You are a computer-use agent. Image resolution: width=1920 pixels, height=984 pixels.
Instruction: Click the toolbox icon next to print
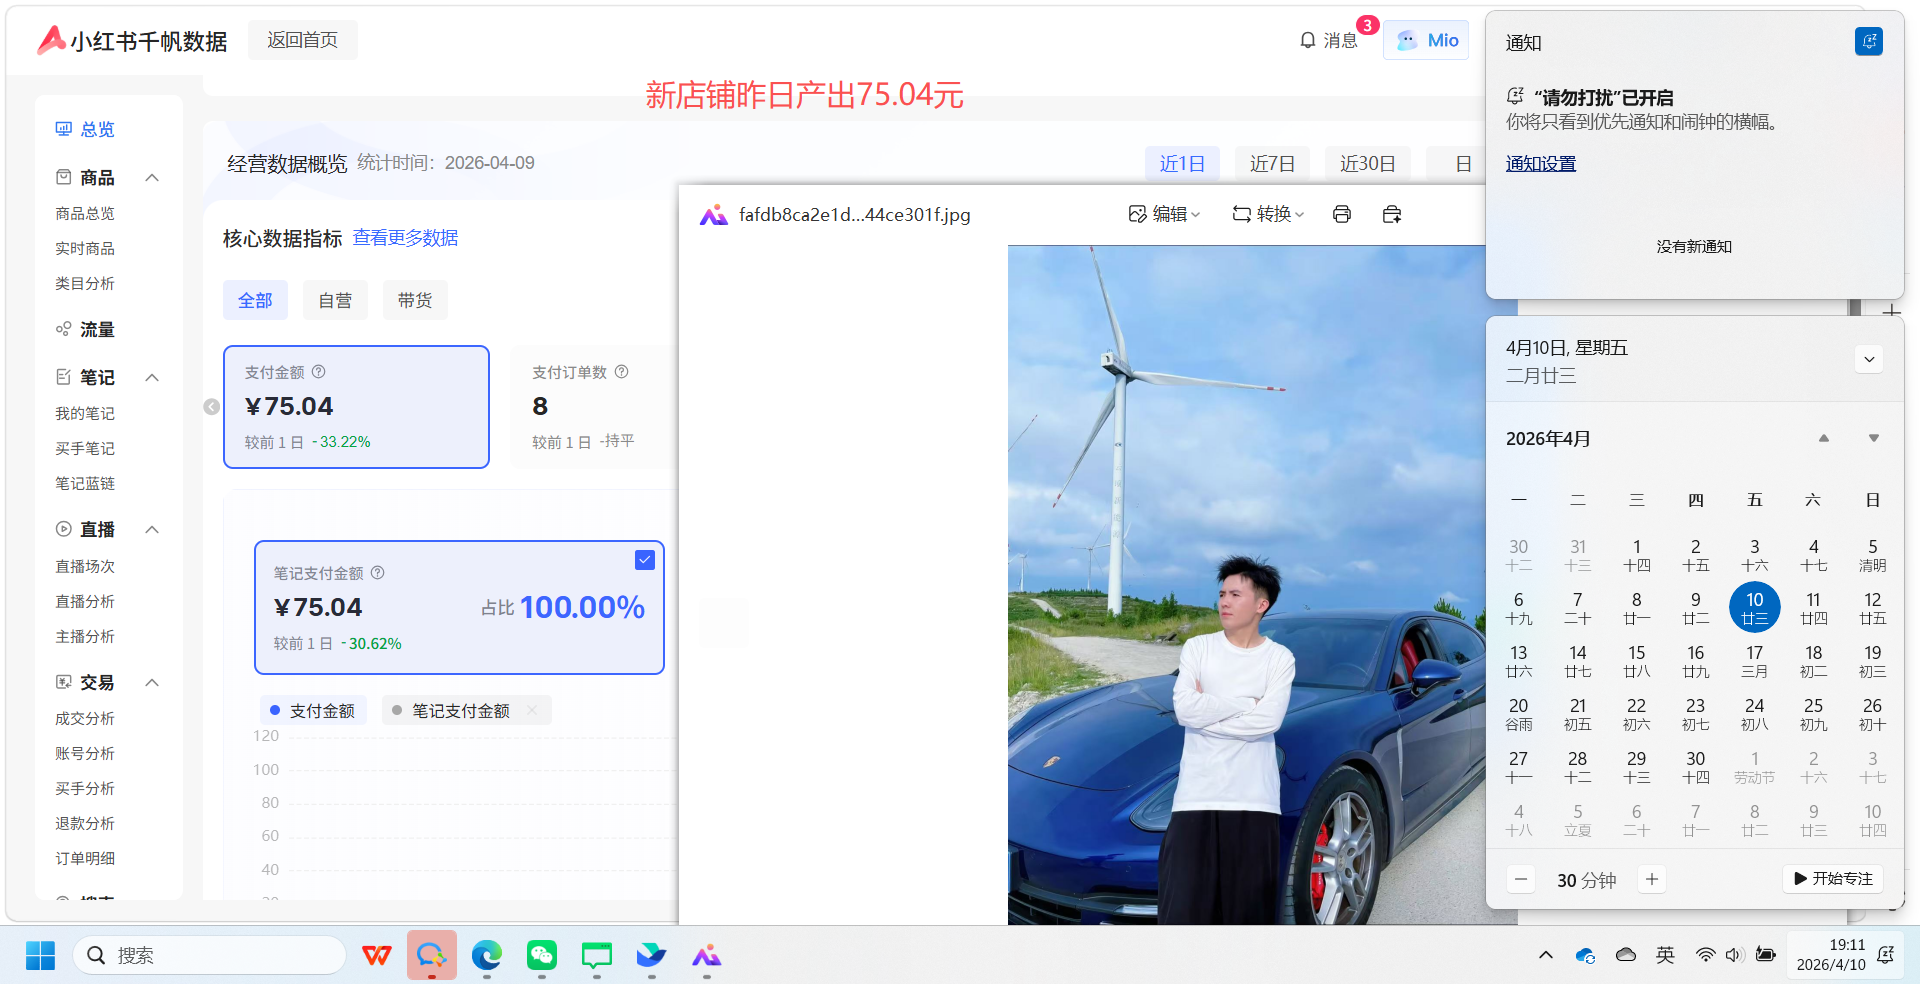(1391, 214)
